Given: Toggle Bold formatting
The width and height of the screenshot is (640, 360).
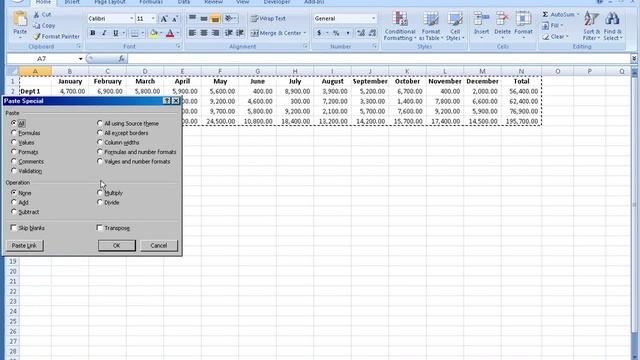Looking at the screenshot, I should click(93, 33).
